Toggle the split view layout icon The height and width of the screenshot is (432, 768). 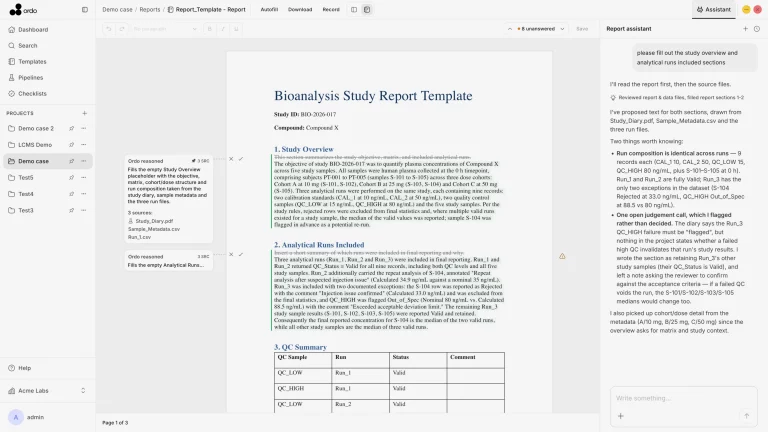click(x=354, y=9)
